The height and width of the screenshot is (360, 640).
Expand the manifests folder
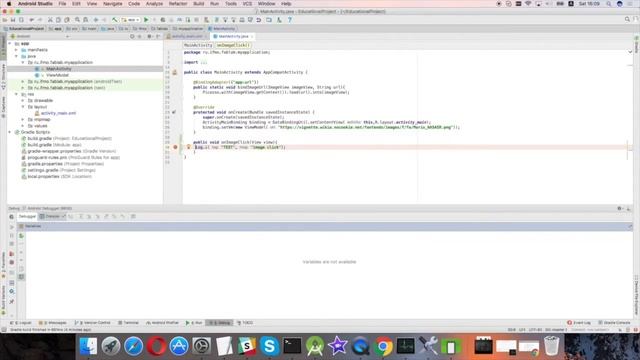click(x=16, y=50)
